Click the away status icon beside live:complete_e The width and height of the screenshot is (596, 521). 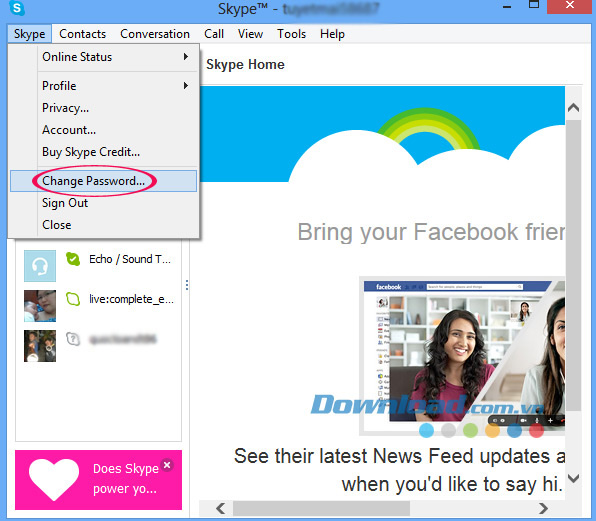click(73, 299)
